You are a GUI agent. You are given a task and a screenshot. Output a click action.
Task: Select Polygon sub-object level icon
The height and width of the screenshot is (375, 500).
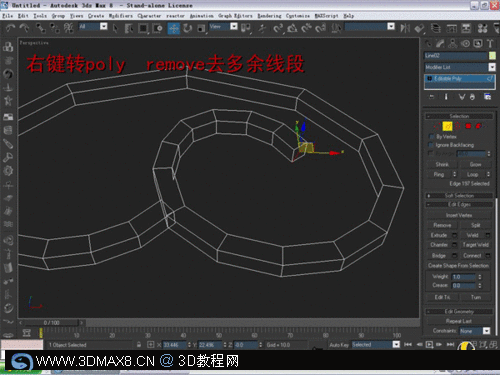pos(468,126)
